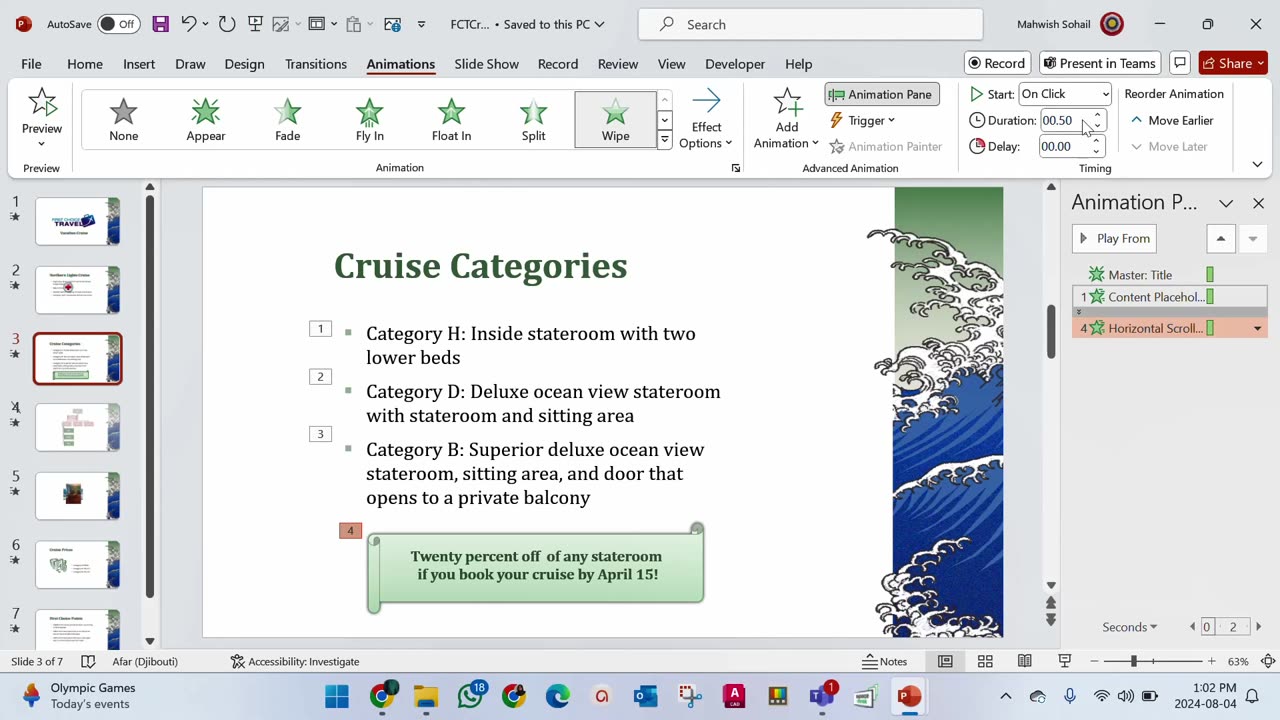Viewport: 1280px width, 720px height.
Task: Collapse the ribbon with chevron
Action: [x=1257, y=164]
